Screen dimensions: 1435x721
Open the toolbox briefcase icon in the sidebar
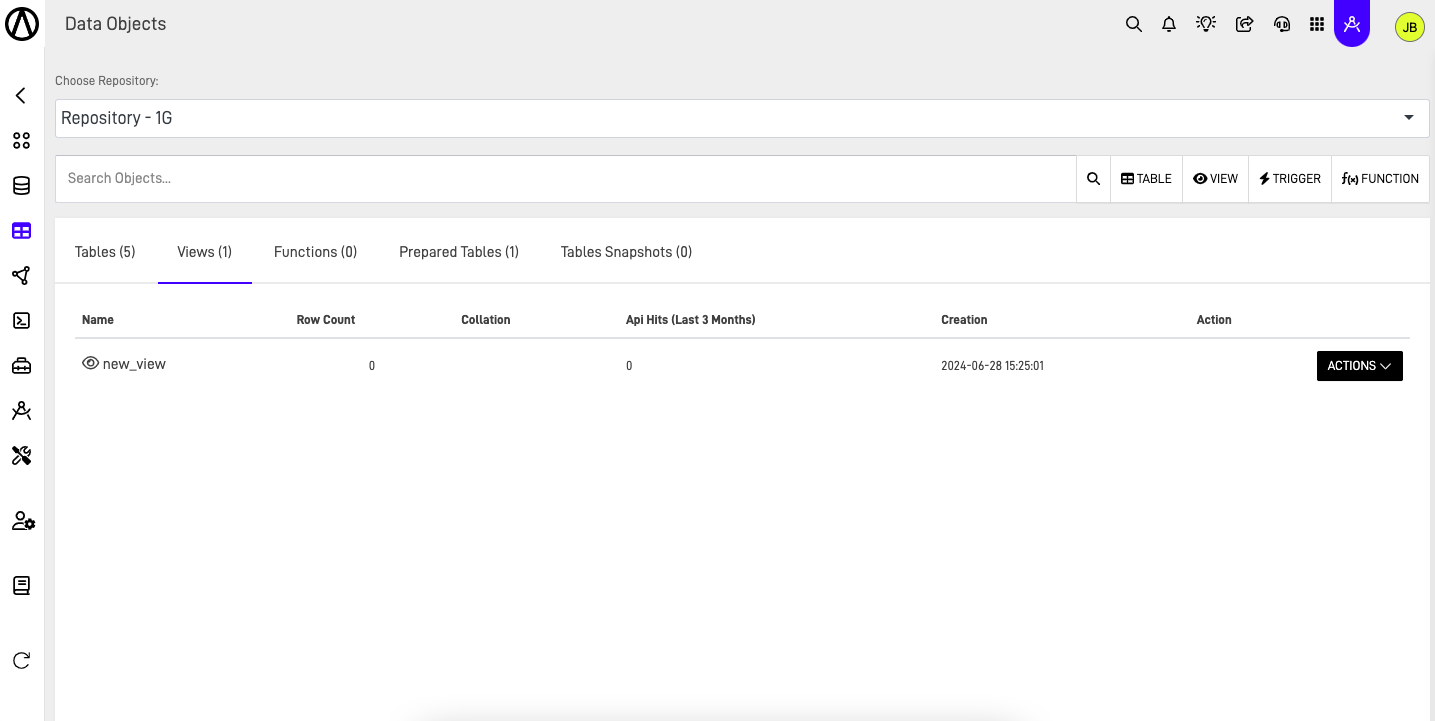point(21,366)
